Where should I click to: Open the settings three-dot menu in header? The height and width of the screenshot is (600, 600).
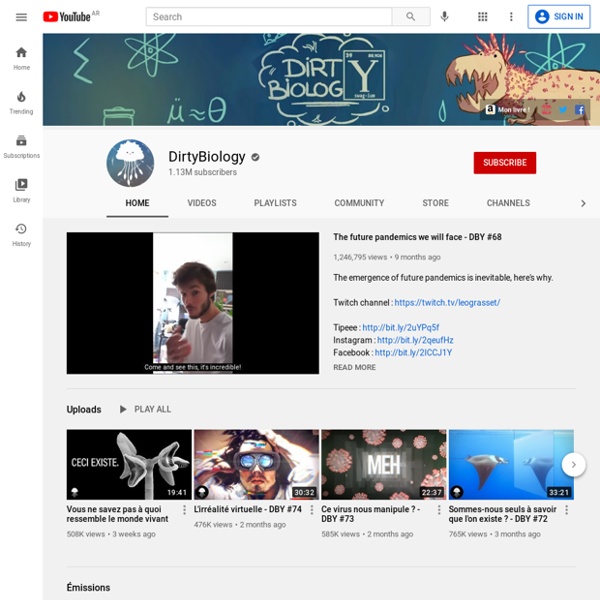[x=511, y=16]
